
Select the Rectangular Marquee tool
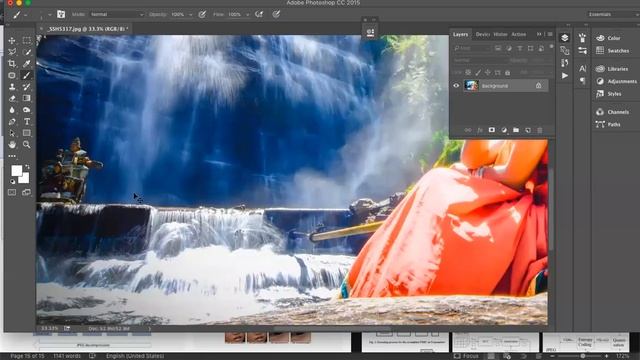coord(27,40)
